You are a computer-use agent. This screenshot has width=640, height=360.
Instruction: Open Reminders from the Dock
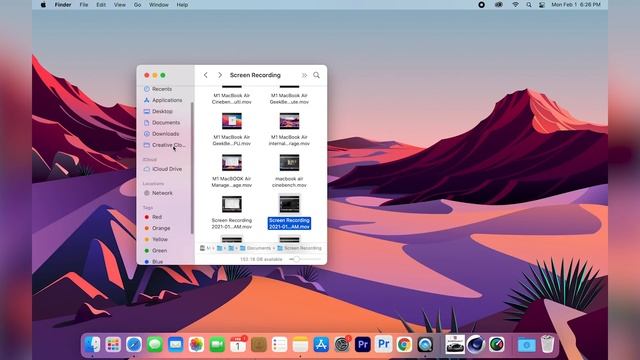coord(280,344)
